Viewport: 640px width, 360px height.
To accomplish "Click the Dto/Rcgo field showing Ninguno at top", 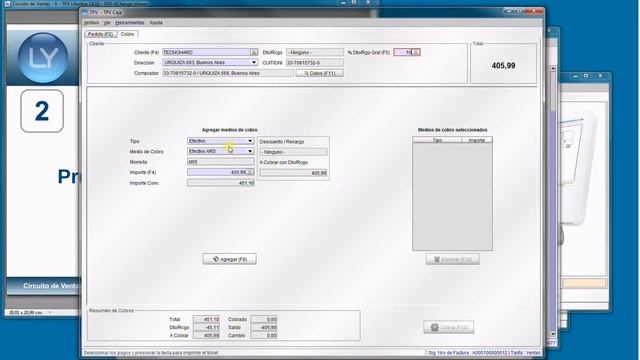I will [315, 52].
